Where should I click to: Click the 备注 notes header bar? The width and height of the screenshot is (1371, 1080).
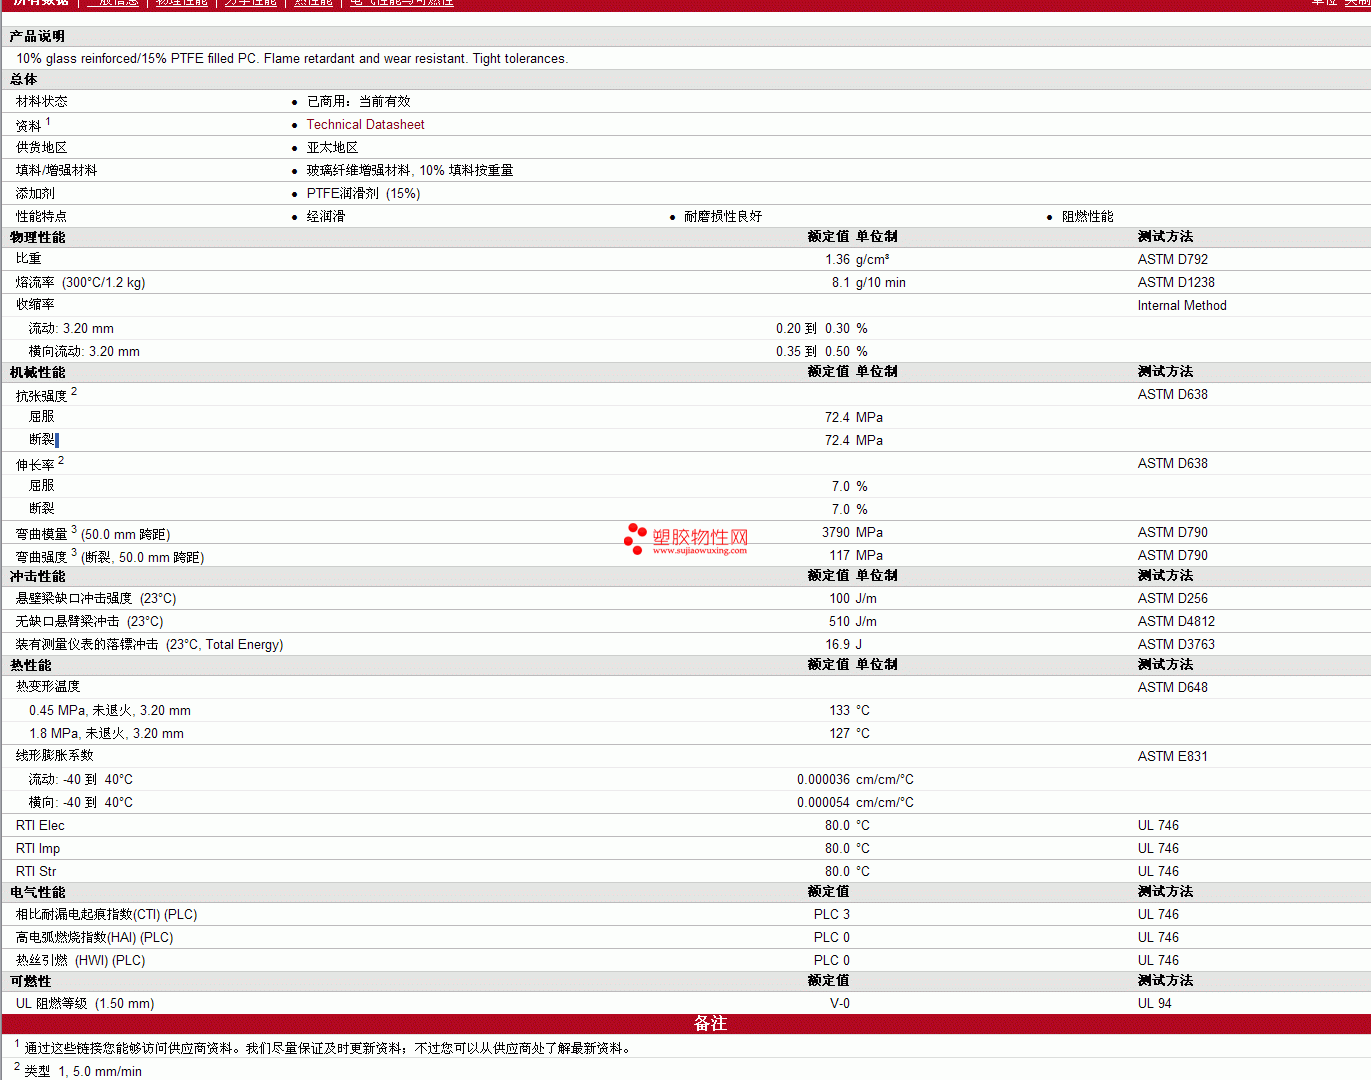pyautogui.click(x=710, y=1024)
